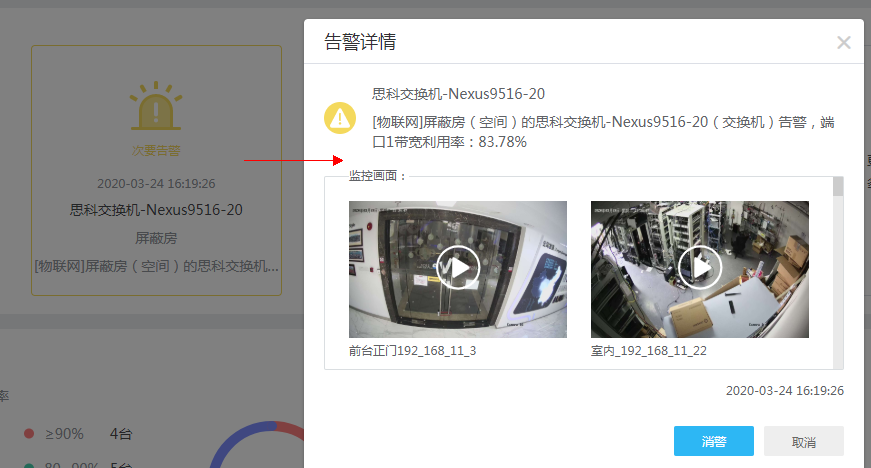Click the 消警 button
The width and height of the screenshot is (871, 468).
pos(714,441)
